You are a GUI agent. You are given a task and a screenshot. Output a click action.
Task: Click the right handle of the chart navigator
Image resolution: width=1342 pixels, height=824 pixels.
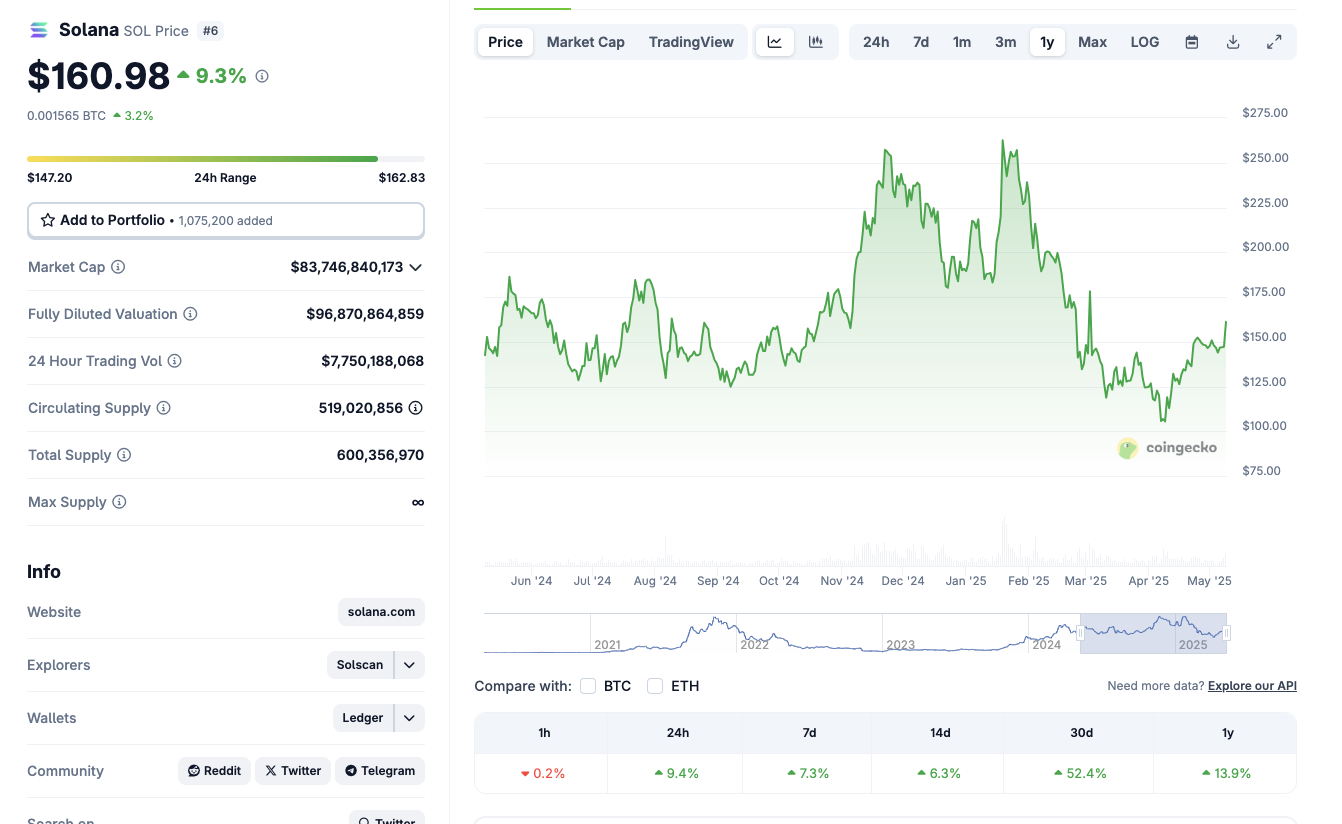click(1227, 633)
